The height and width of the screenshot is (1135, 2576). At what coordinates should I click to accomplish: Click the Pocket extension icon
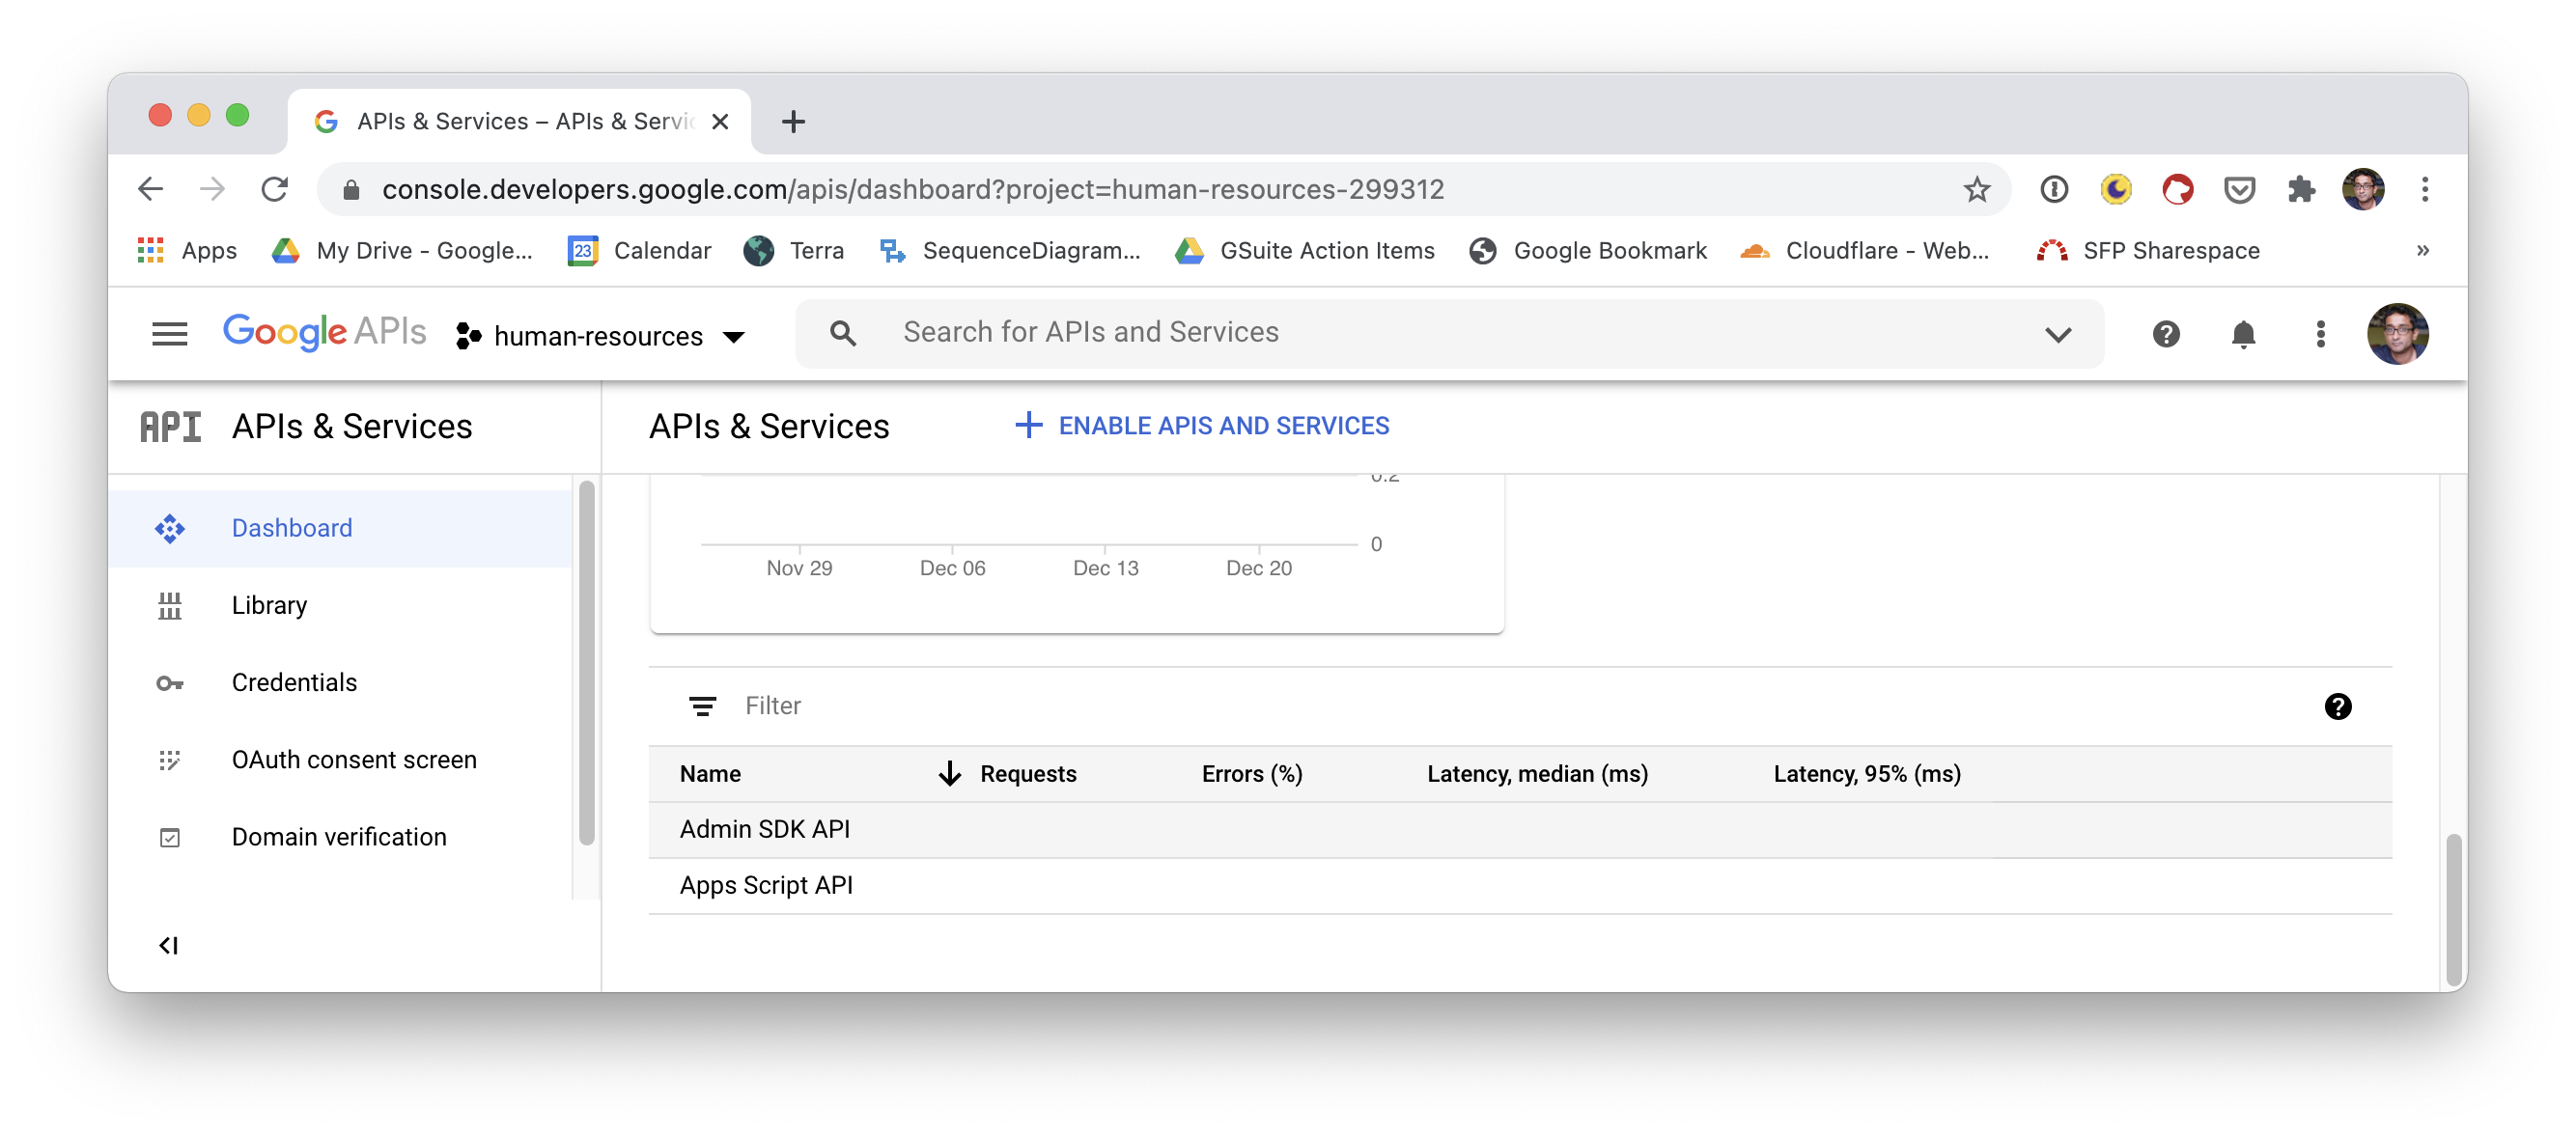[2239, 189]
